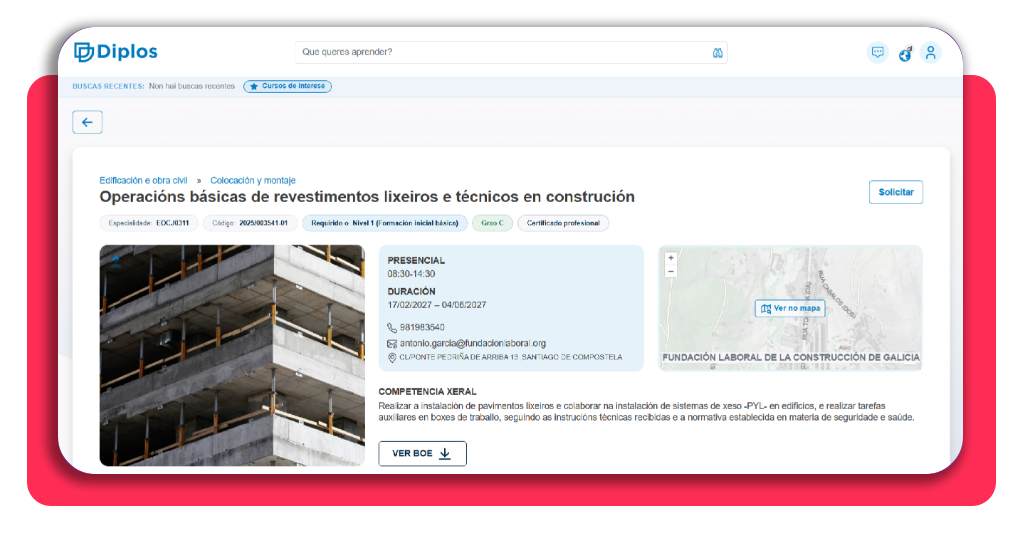Click the email envelope icon
This screenshot has width=1024, height=536.
(392, 343)
